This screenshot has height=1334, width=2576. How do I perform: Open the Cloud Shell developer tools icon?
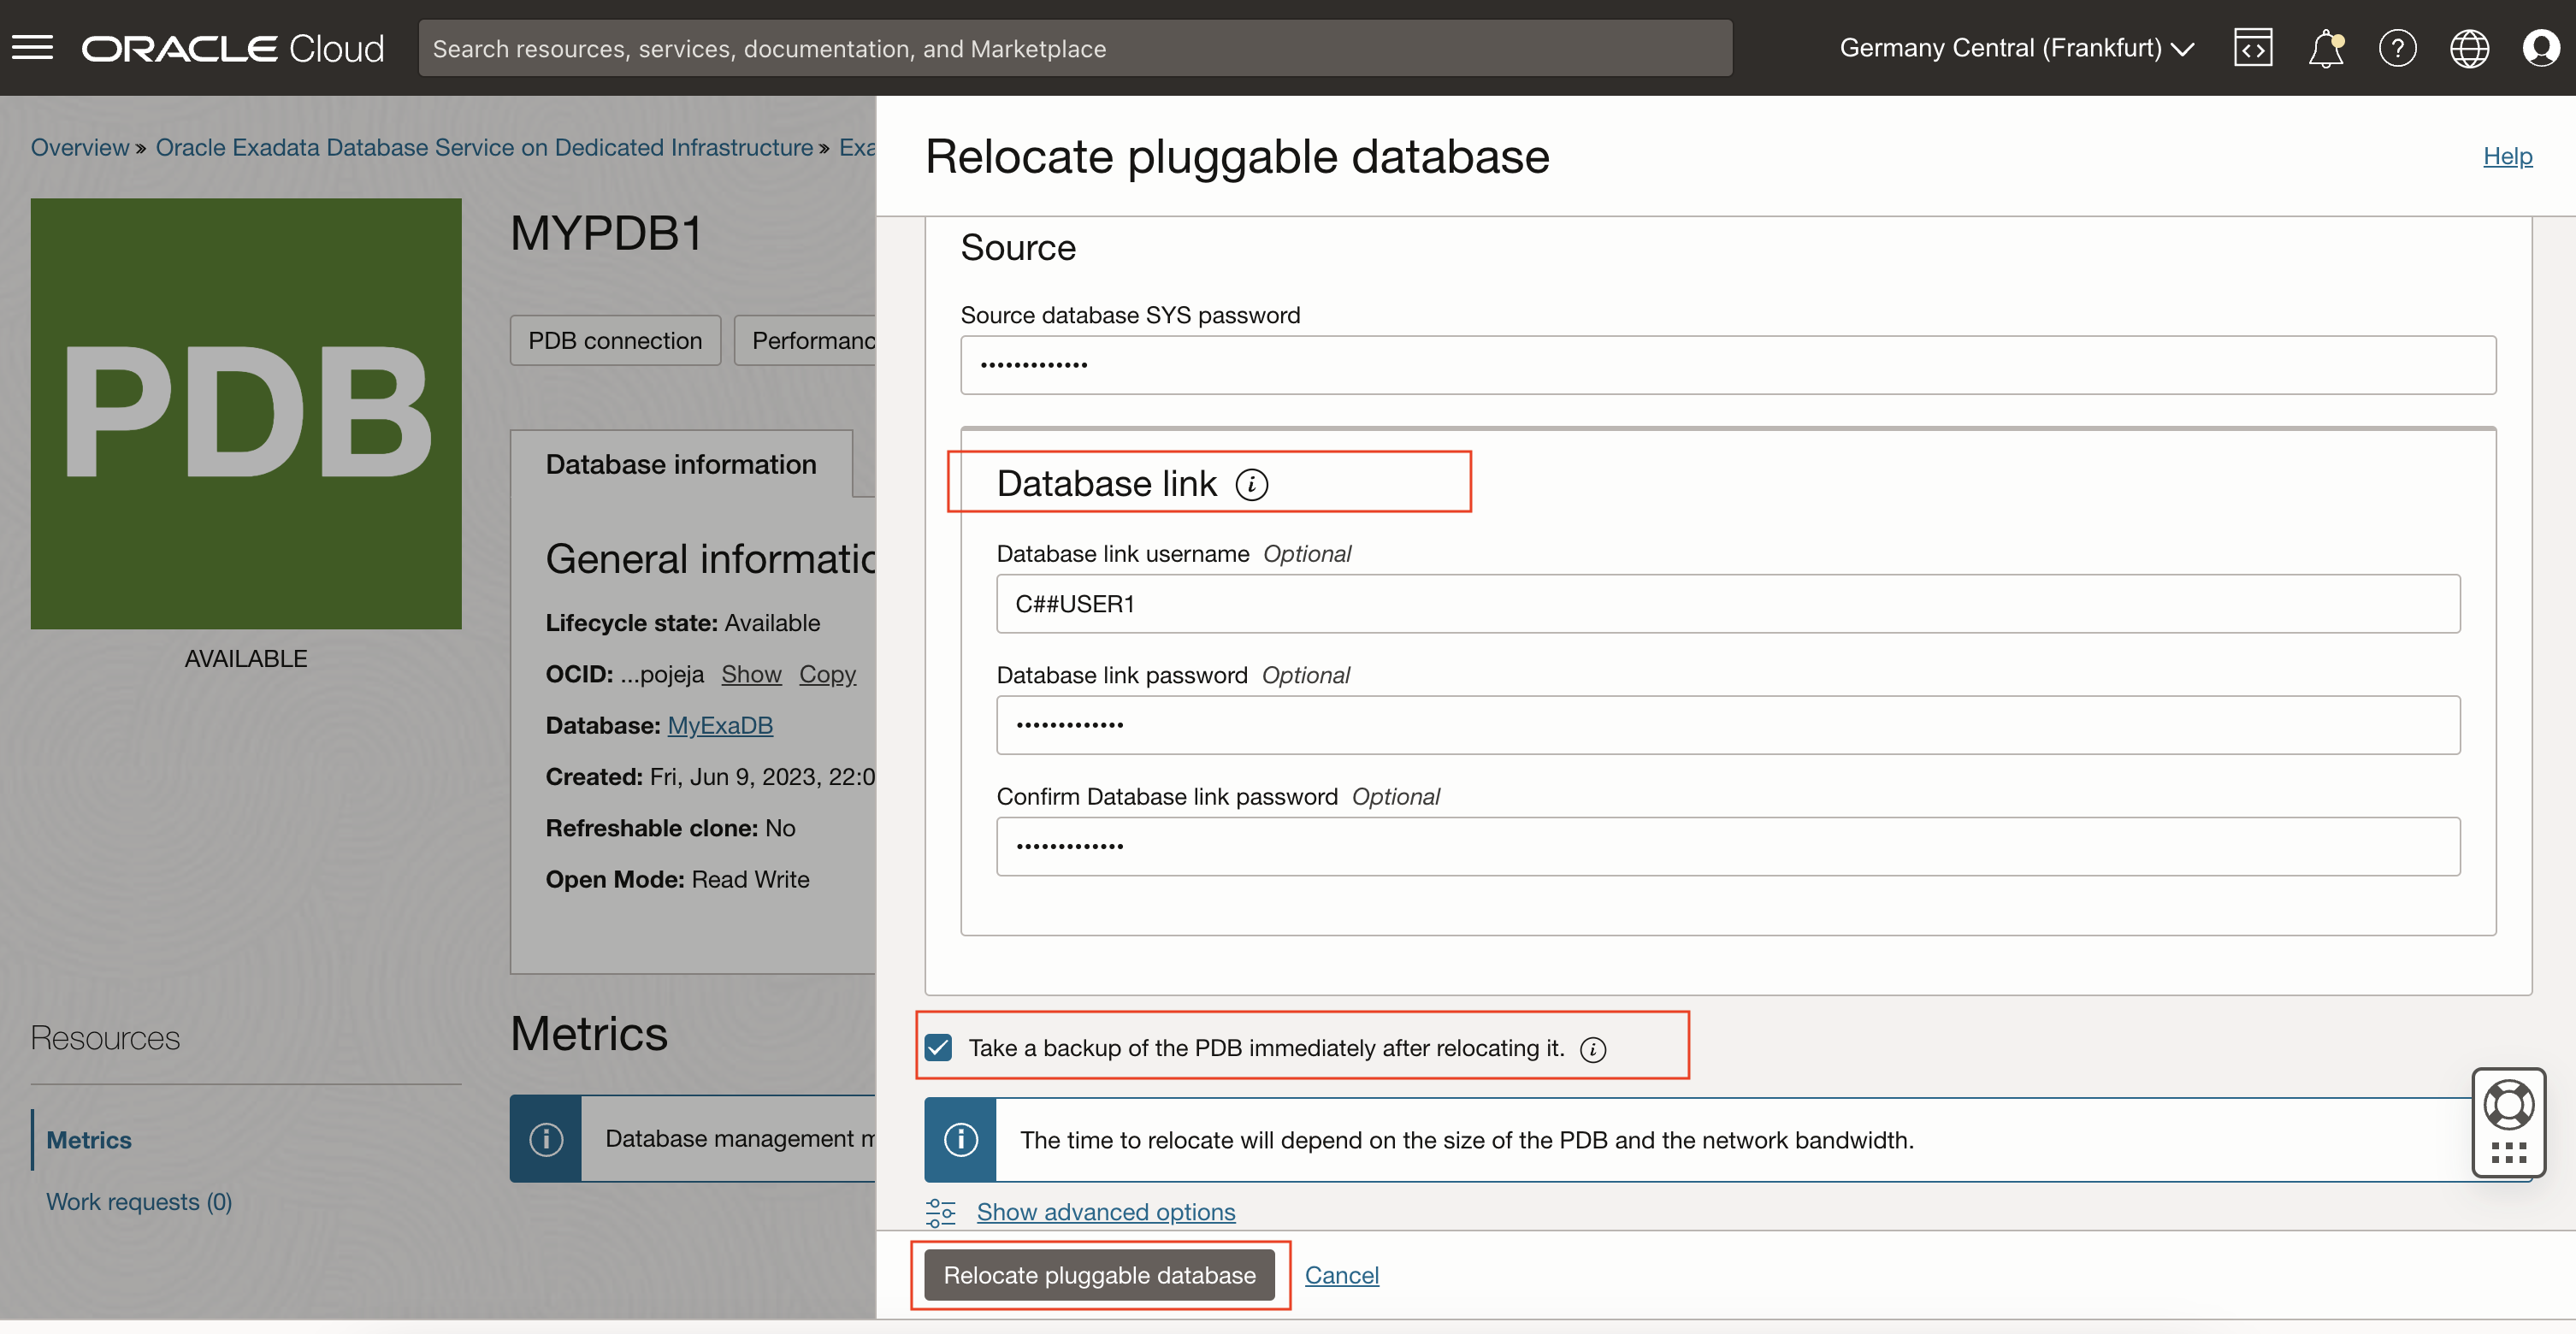tap(2252, 47)
